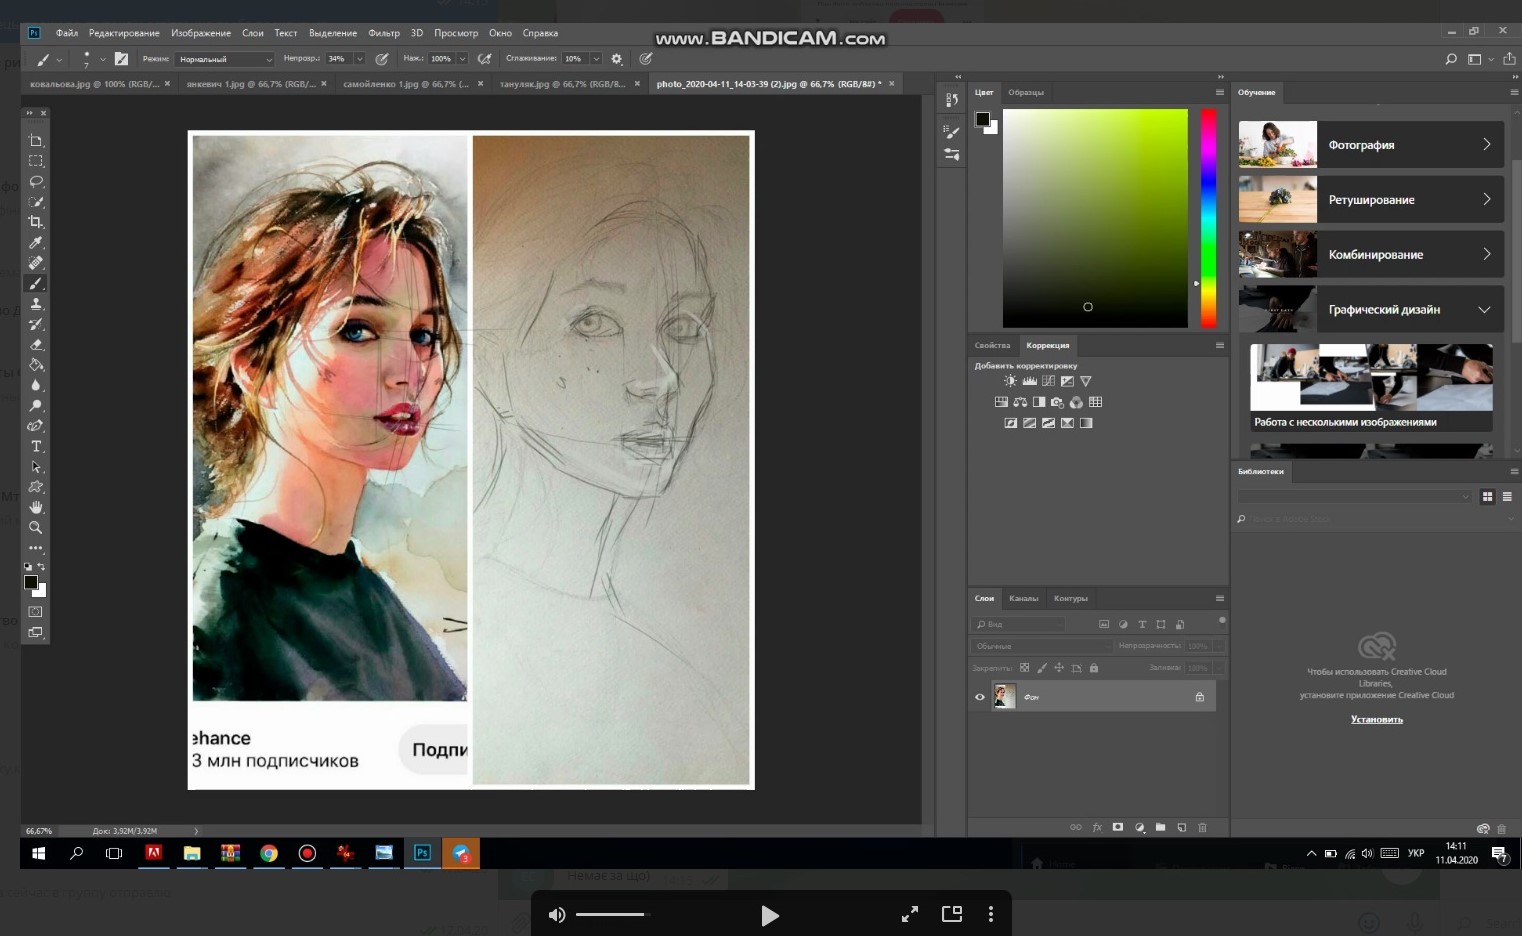Screen dimensions: 1522x936
Task: Open the smoothing options gear icon
Action: (617, 59)
